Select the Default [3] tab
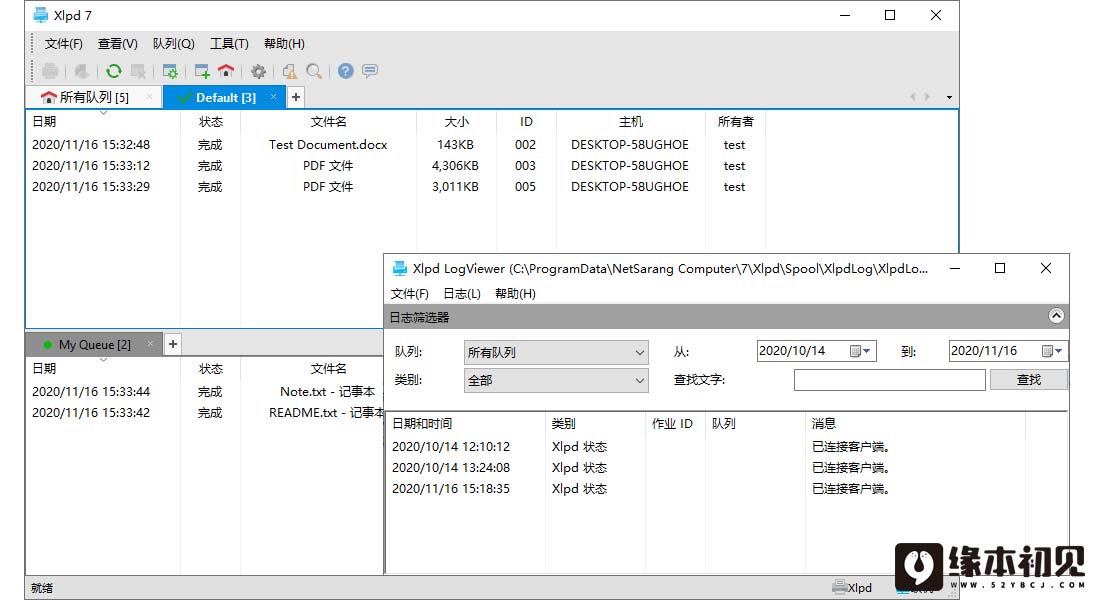Viewport: 1100px width, 600px height. click(x=225, y=97)
